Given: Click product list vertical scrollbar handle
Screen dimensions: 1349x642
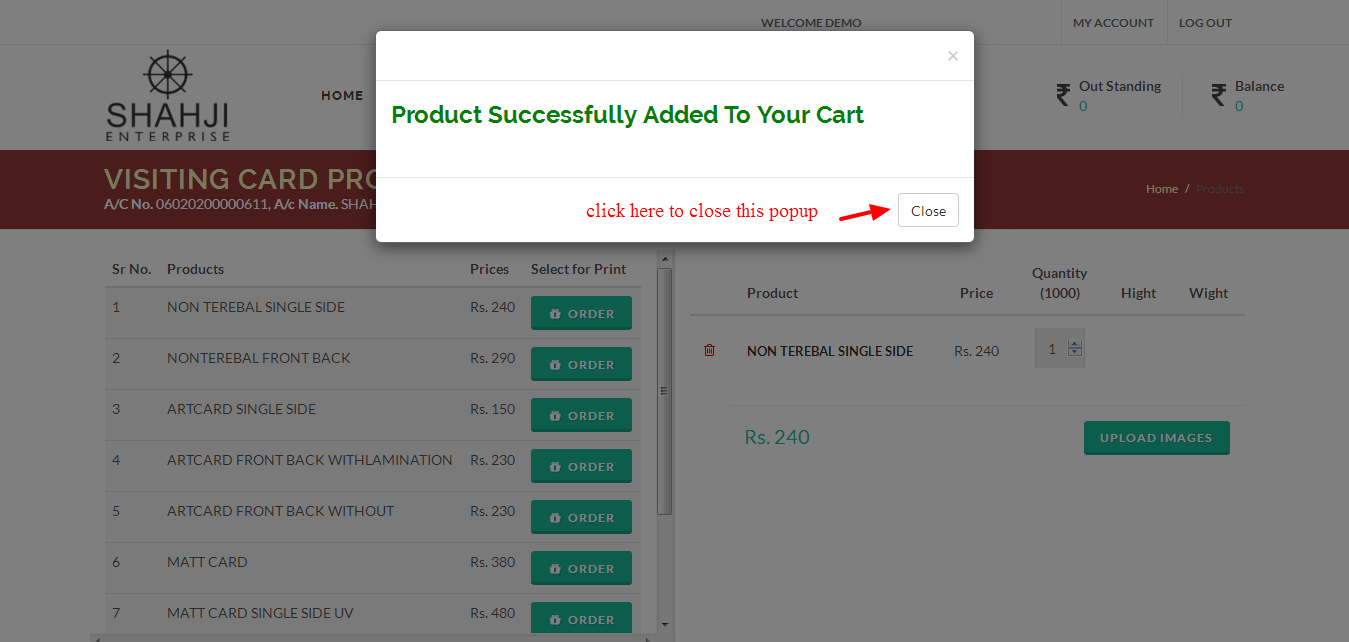Looking at the screenshot, I should pyautogui.click(x=664, y=391).
